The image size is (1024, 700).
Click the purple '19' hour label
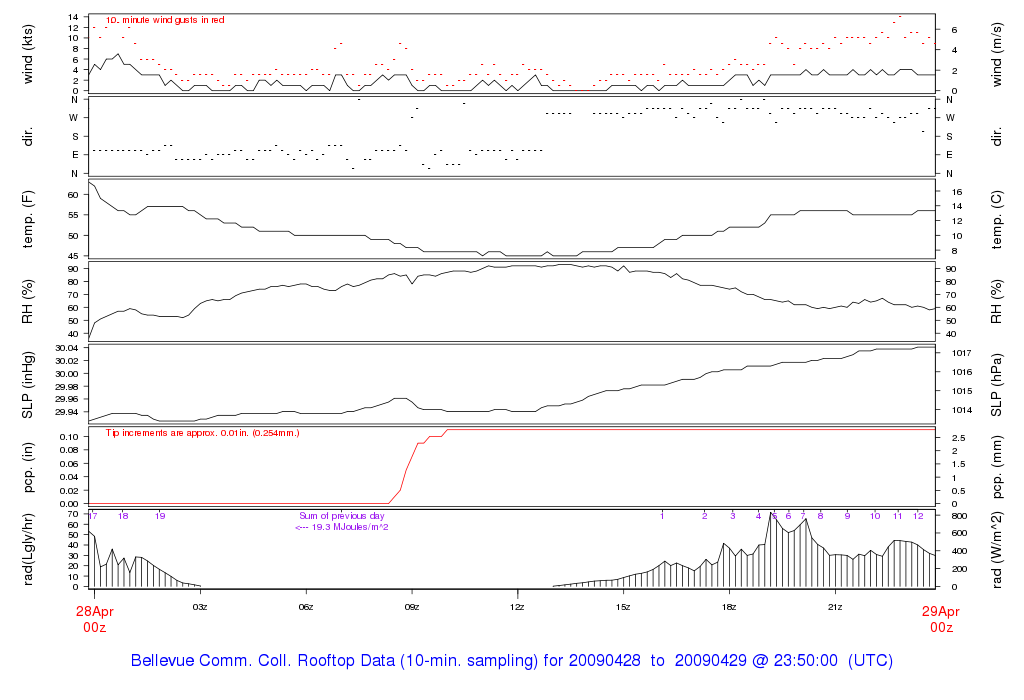160,516
